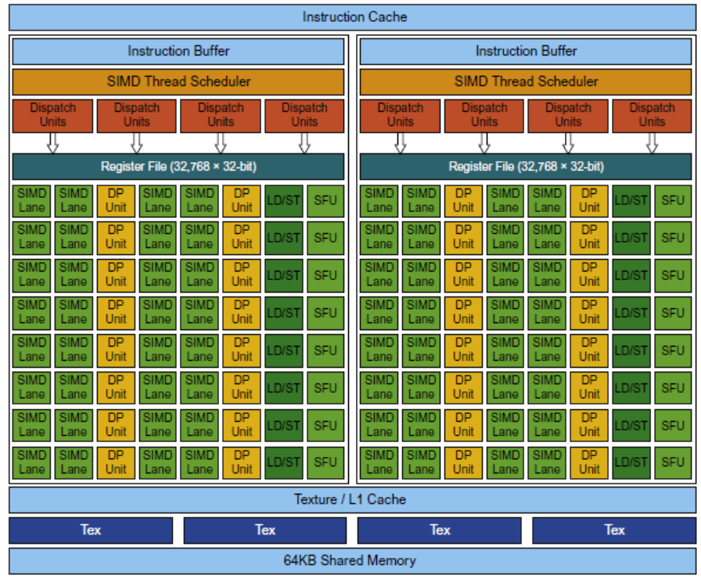Click the Register File in the left partition
This screenshot has width=701, height=579.
[179, 166]
